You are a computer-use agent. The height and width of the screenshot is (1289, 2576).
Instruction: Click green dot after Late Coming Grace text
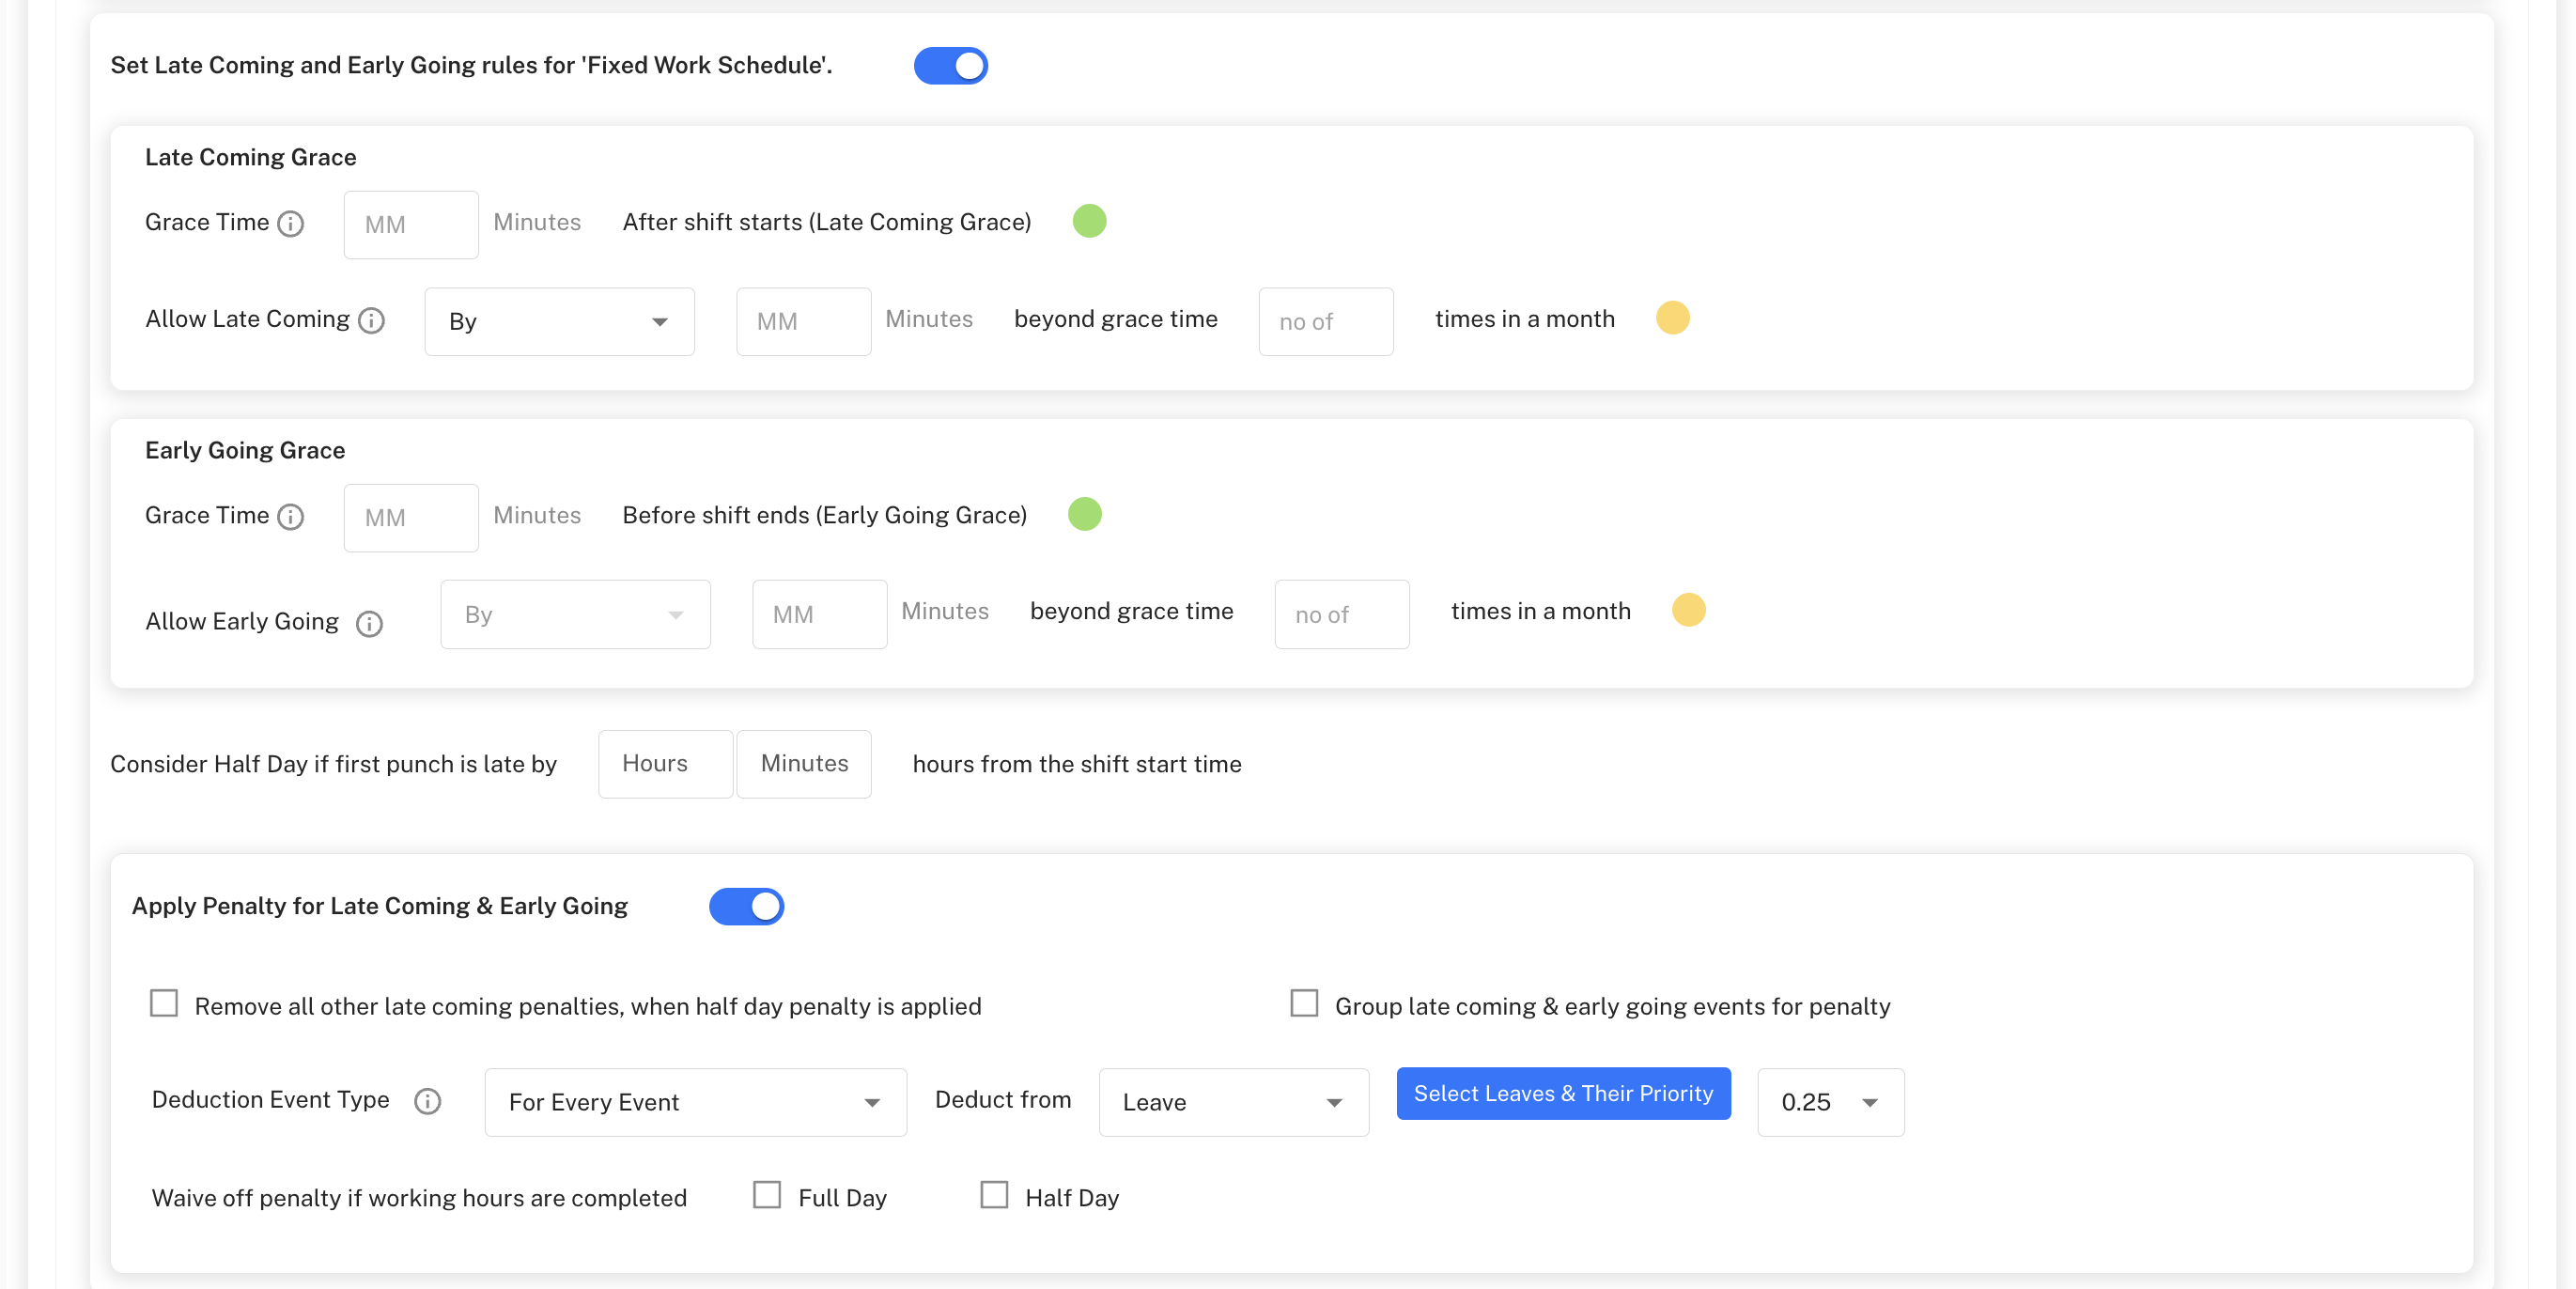tap(1089, 221)
